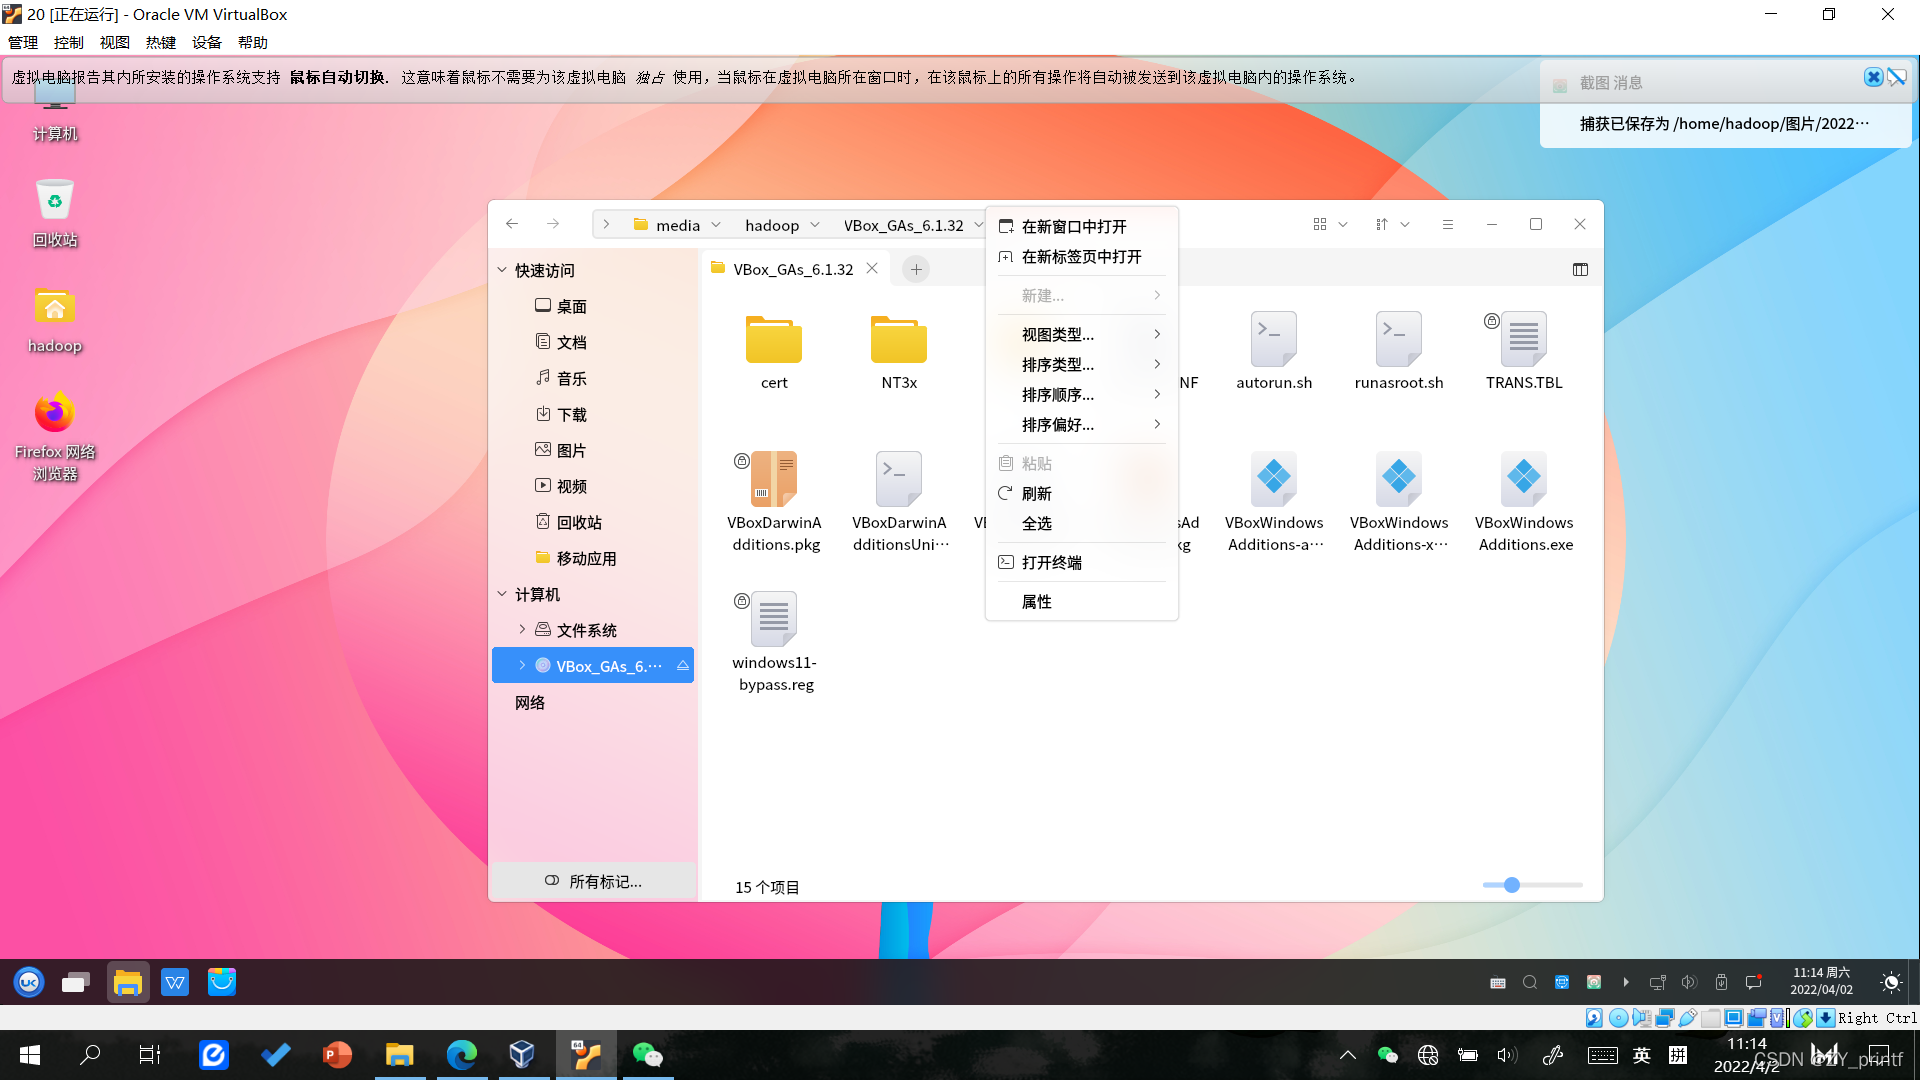Choose 打开终端 from context menu

[1051, 562]
